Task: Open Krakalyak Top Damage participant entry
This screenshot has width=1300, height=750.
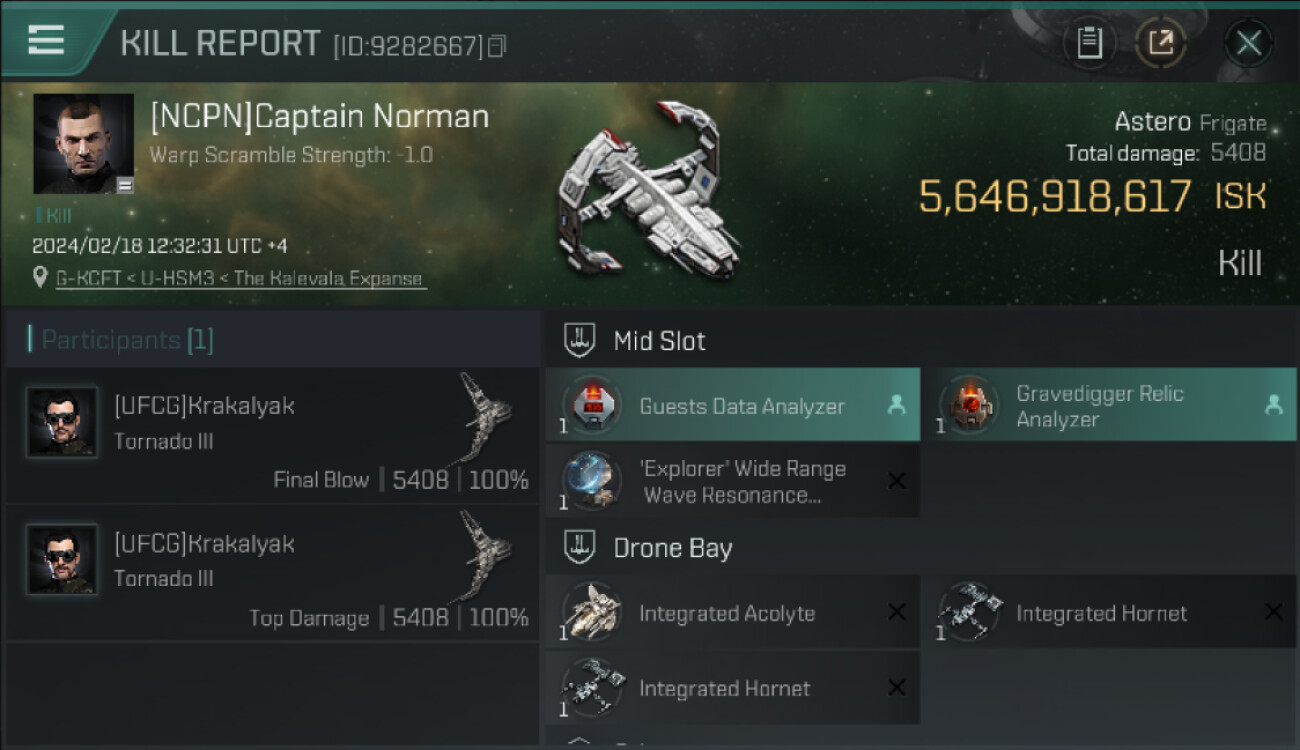Action: 272,573
